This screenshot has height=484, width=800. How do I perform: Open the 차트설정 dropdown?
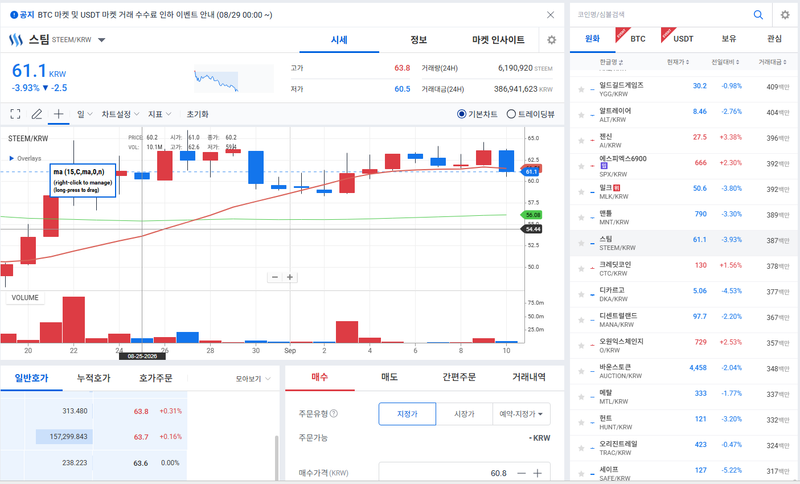pos(120,114)
